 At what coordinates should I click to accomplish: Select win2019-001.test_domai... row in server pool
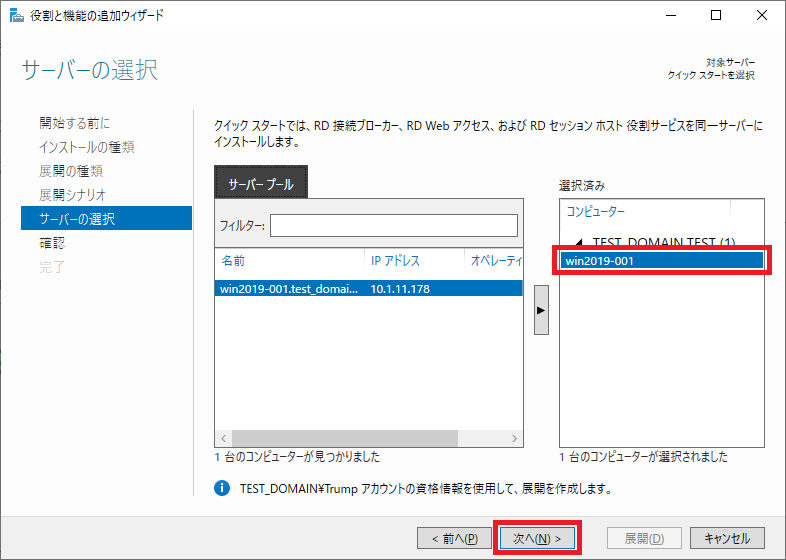pos(368,289)
